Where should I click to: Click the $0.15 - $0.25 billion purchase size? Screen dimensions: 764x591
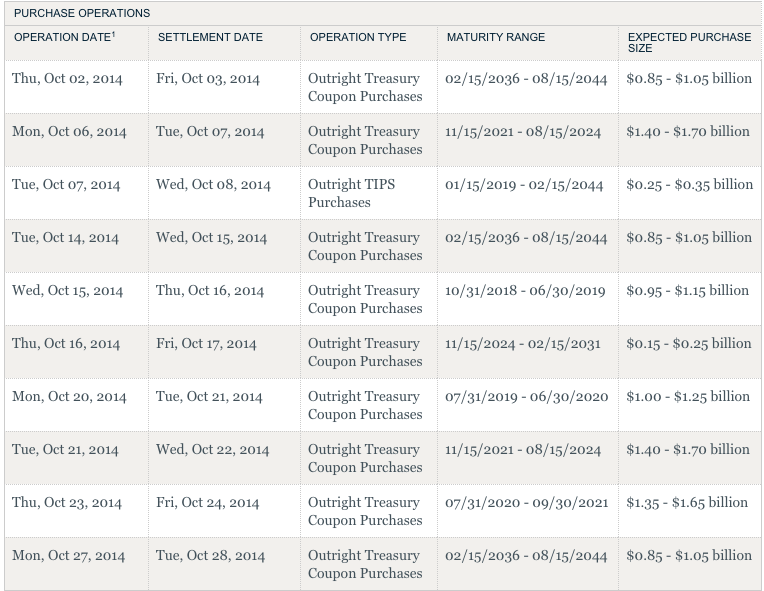point(689,343)
